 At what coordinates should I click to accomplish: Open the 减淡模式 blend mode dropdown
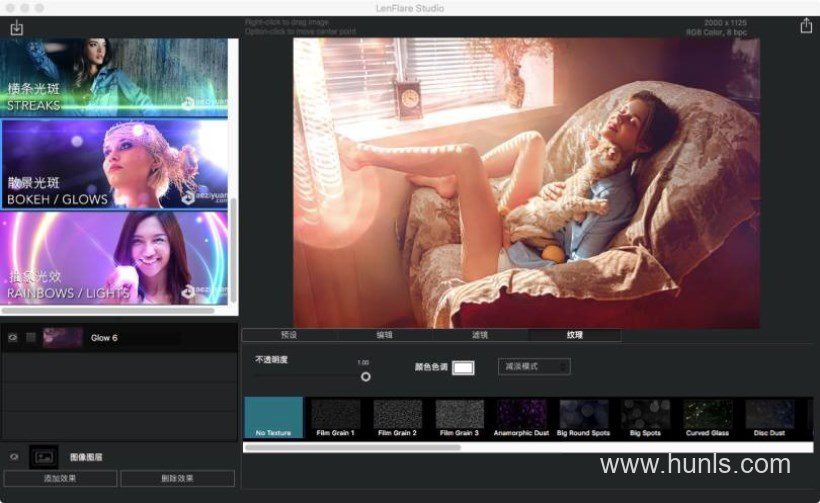click(x=534, y=367)
